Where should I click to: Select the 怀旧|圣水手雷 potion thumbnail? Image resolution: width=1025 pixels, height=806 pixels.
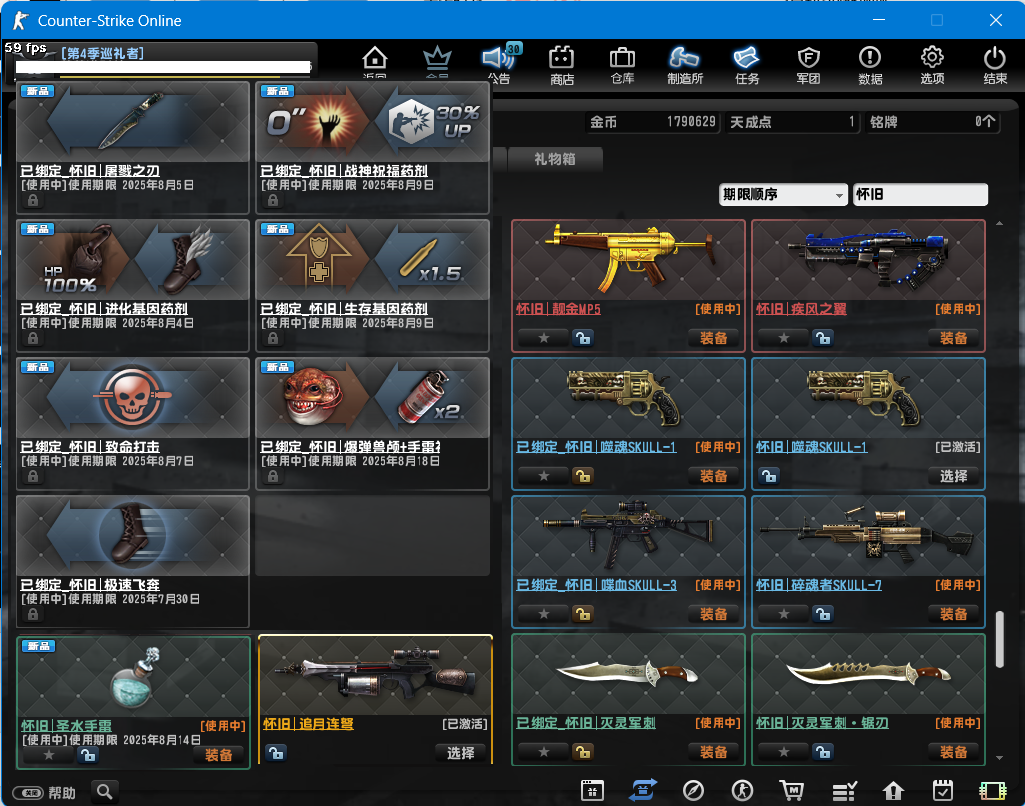(x=133, y=677)
